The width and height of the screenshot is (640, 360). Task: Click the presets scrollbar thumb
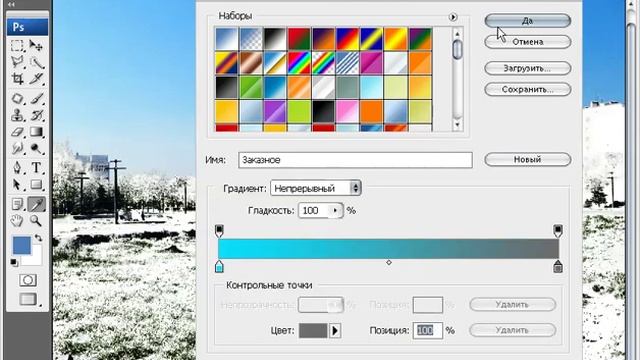pos(457,49)
